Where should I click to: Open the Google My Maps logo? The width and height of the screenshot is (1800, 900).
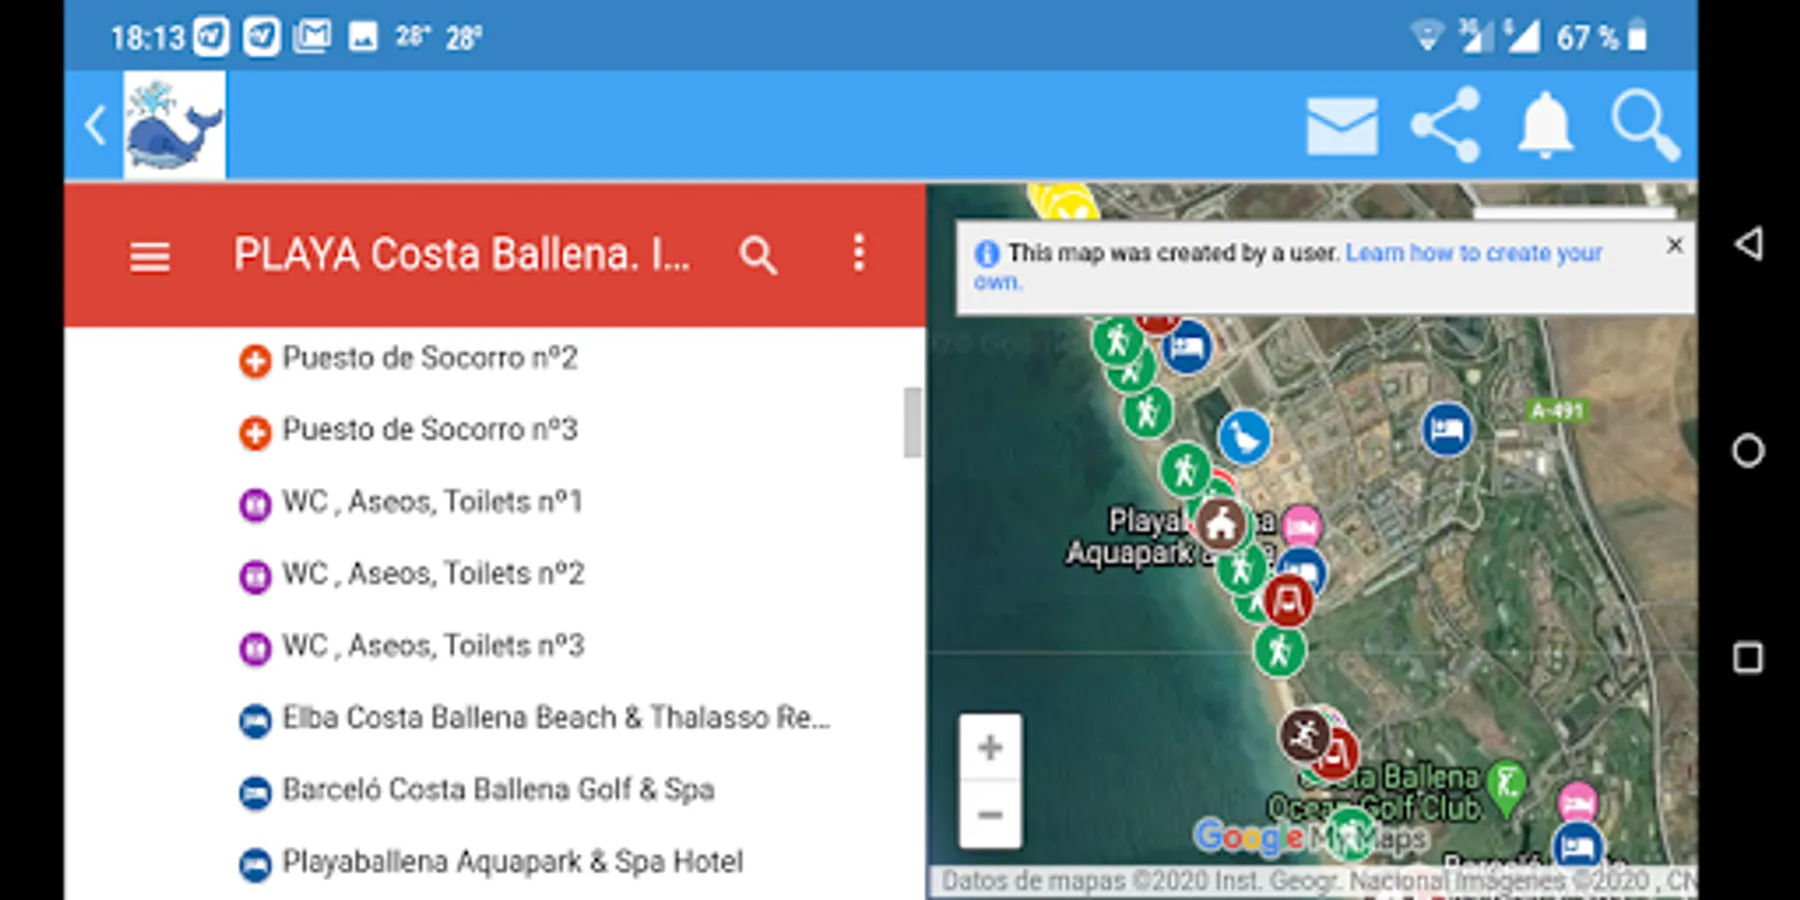pos(1310,837)
